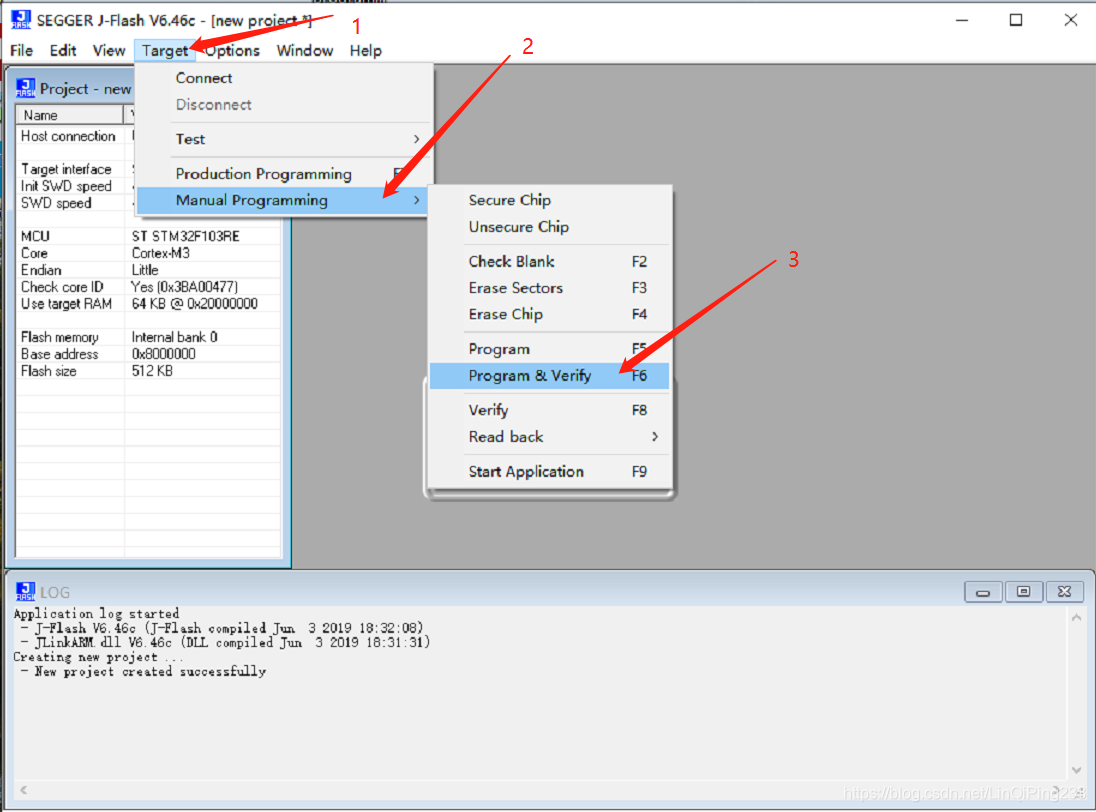Choose Program entry in submenu
The image size is (1096, 812).
point(549,349)
